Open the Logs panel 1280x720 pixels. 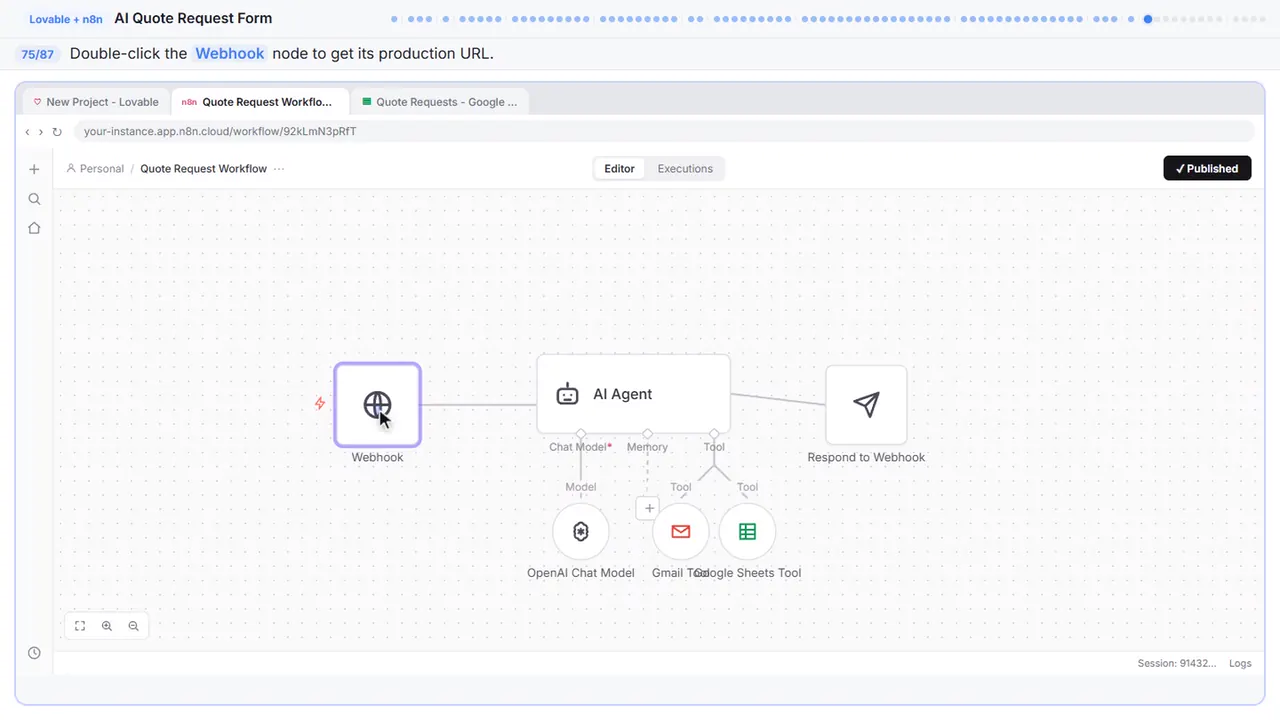(1240, 664)
